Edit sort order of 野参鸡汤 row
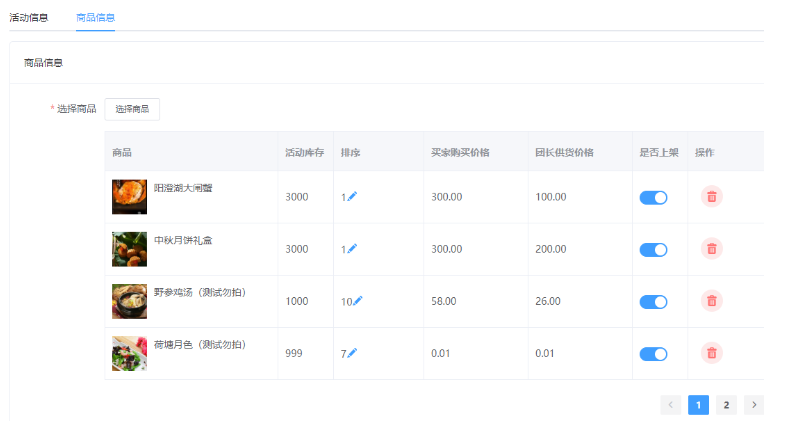 coord(358,301)
